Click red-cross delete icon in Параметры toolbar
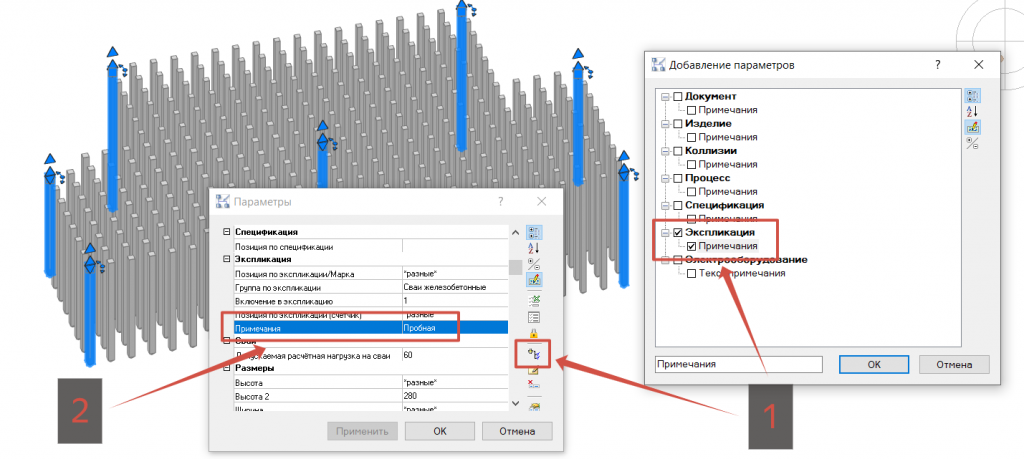This screenshot has width=1024, height=459. pyautogui.click(x=534, y=386)
